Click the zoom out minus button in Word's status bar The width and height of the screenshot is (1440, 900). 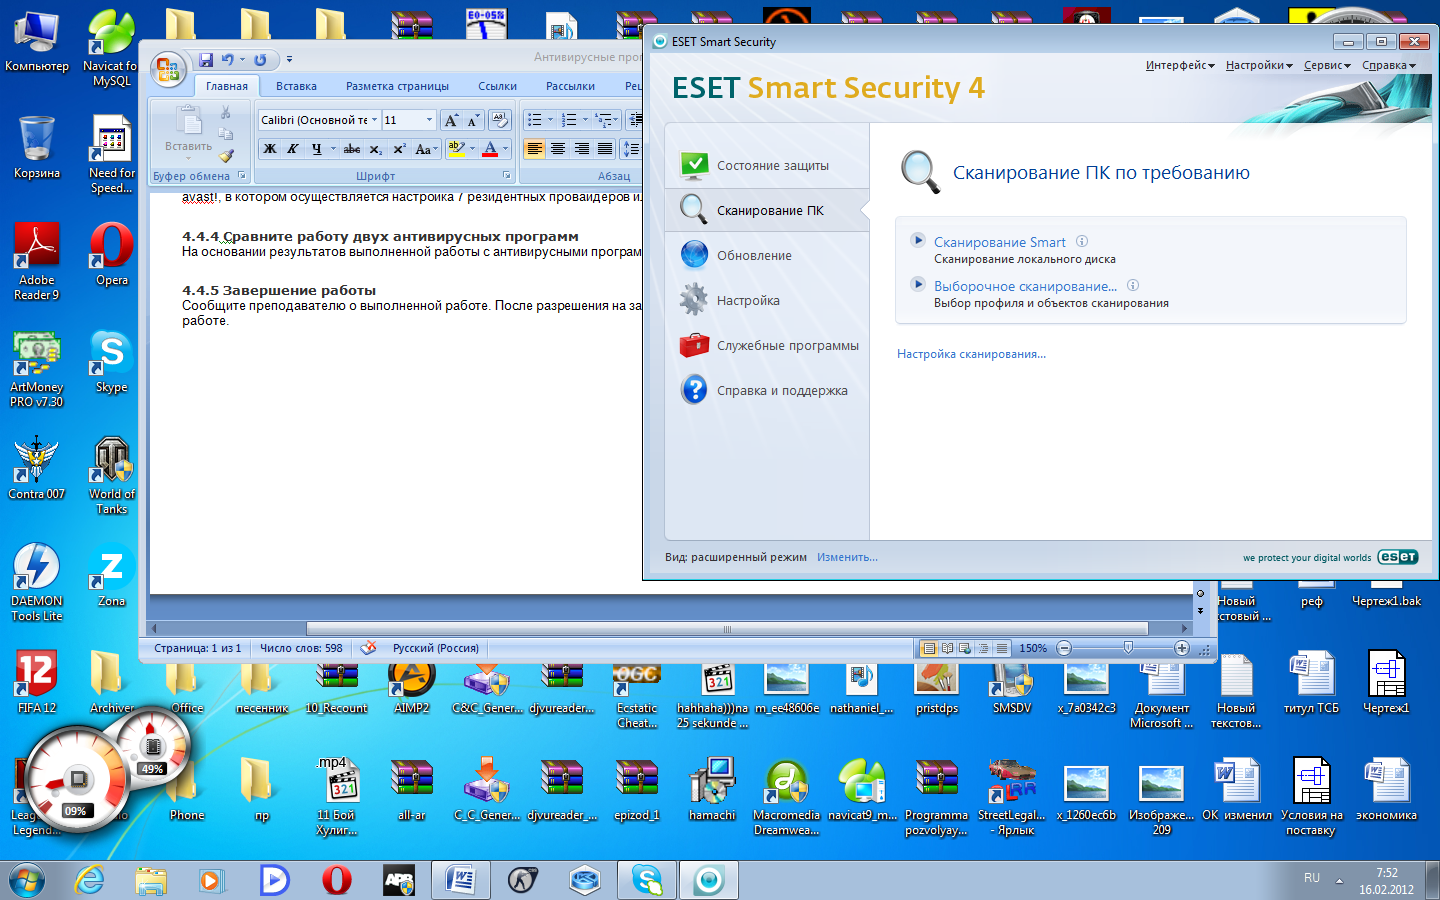point(1064,648)
